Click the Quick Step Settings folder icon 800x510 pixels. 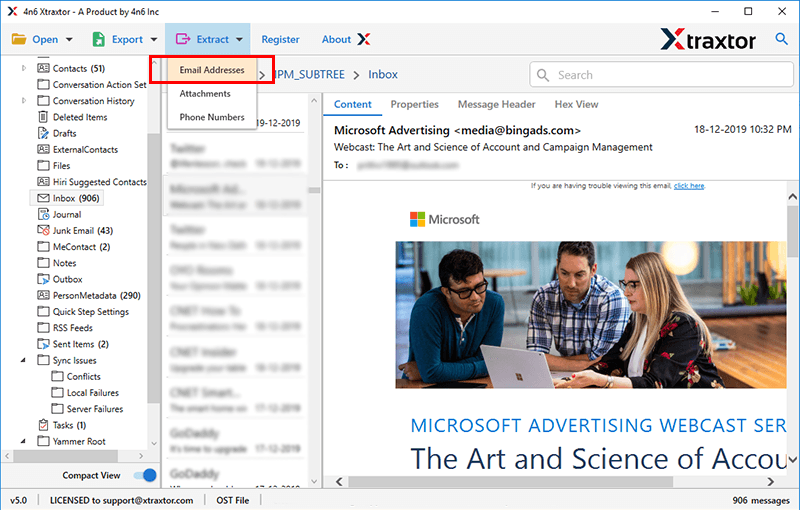point(43,311)
